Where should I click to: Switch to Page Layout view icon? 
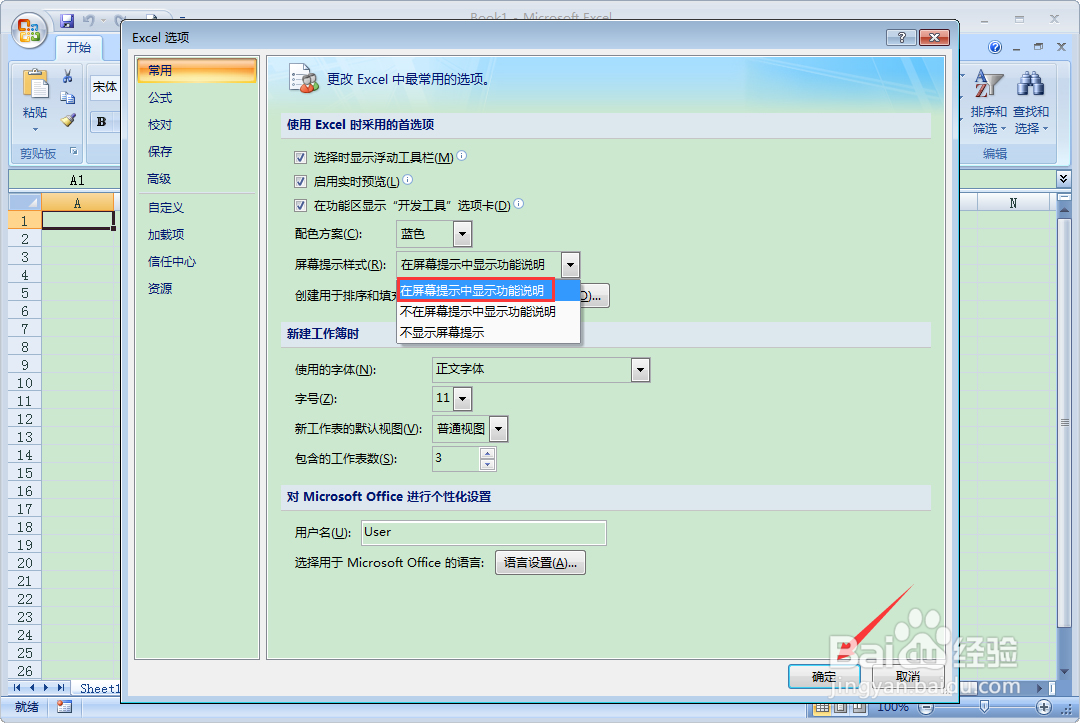click(x=839, y=707)
